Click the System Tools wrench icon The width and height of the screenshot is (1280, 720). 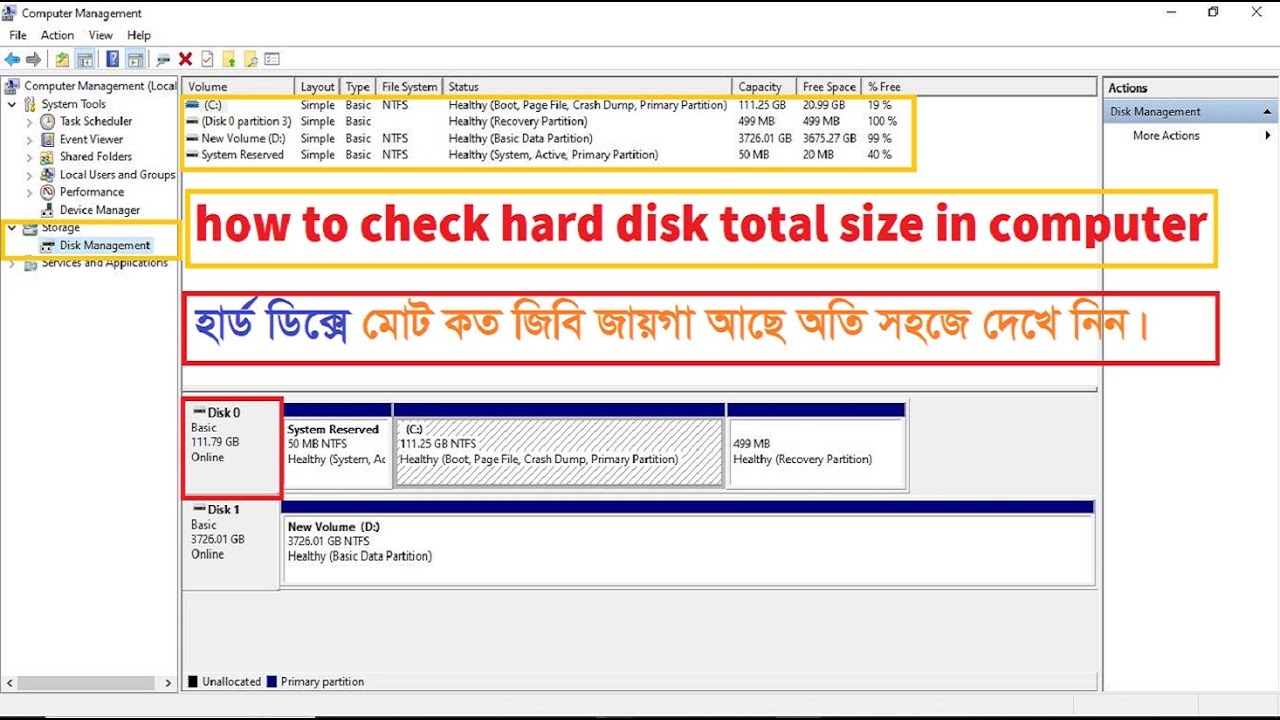(30, 104)
